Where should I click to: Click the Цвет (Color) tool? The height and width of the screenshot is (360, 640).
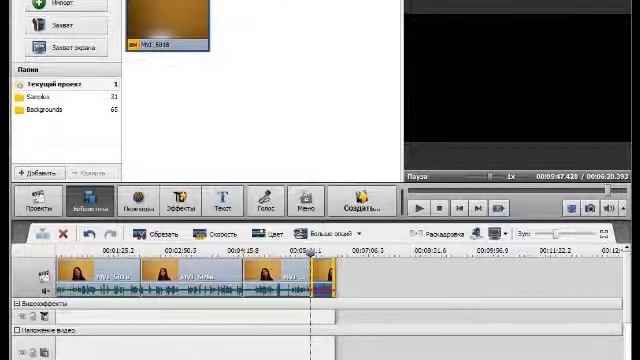click(267, 234)
